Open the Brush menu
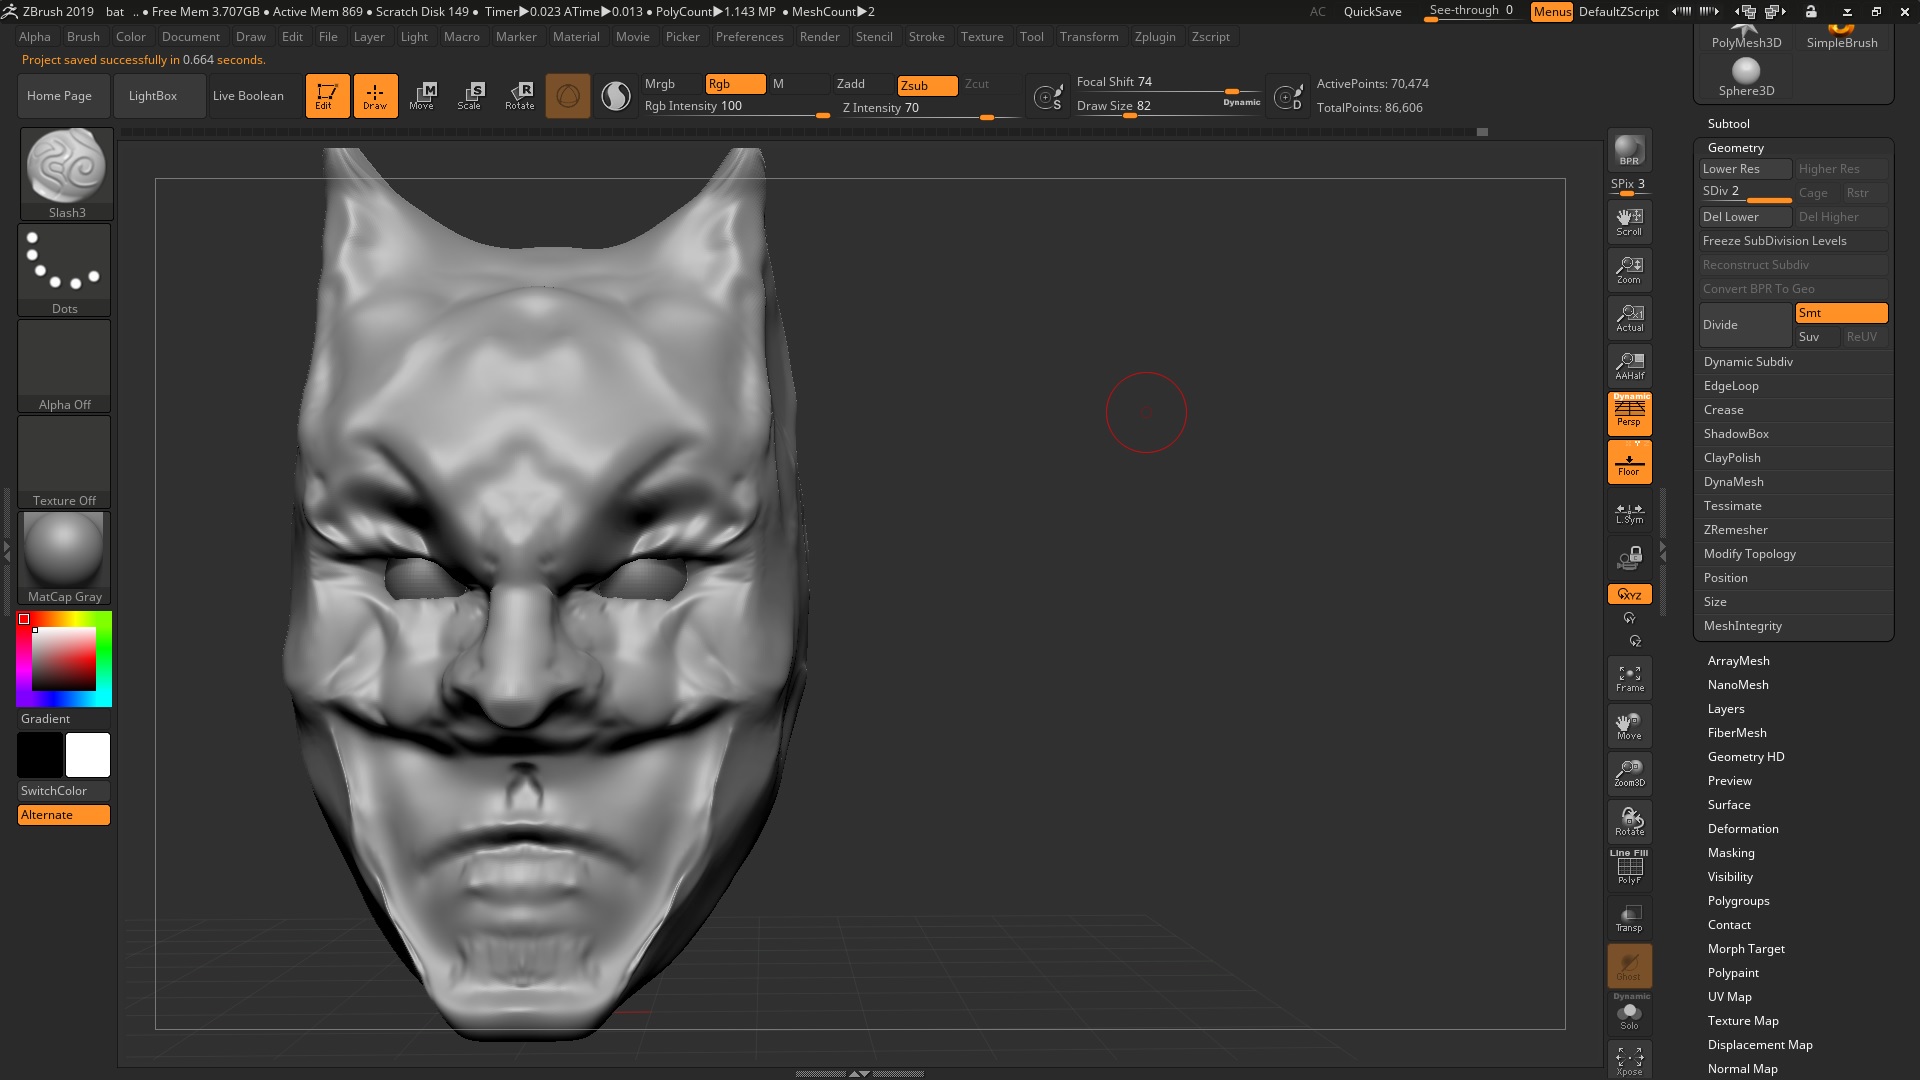The image size is (1920, 1080). pos(83,37)
